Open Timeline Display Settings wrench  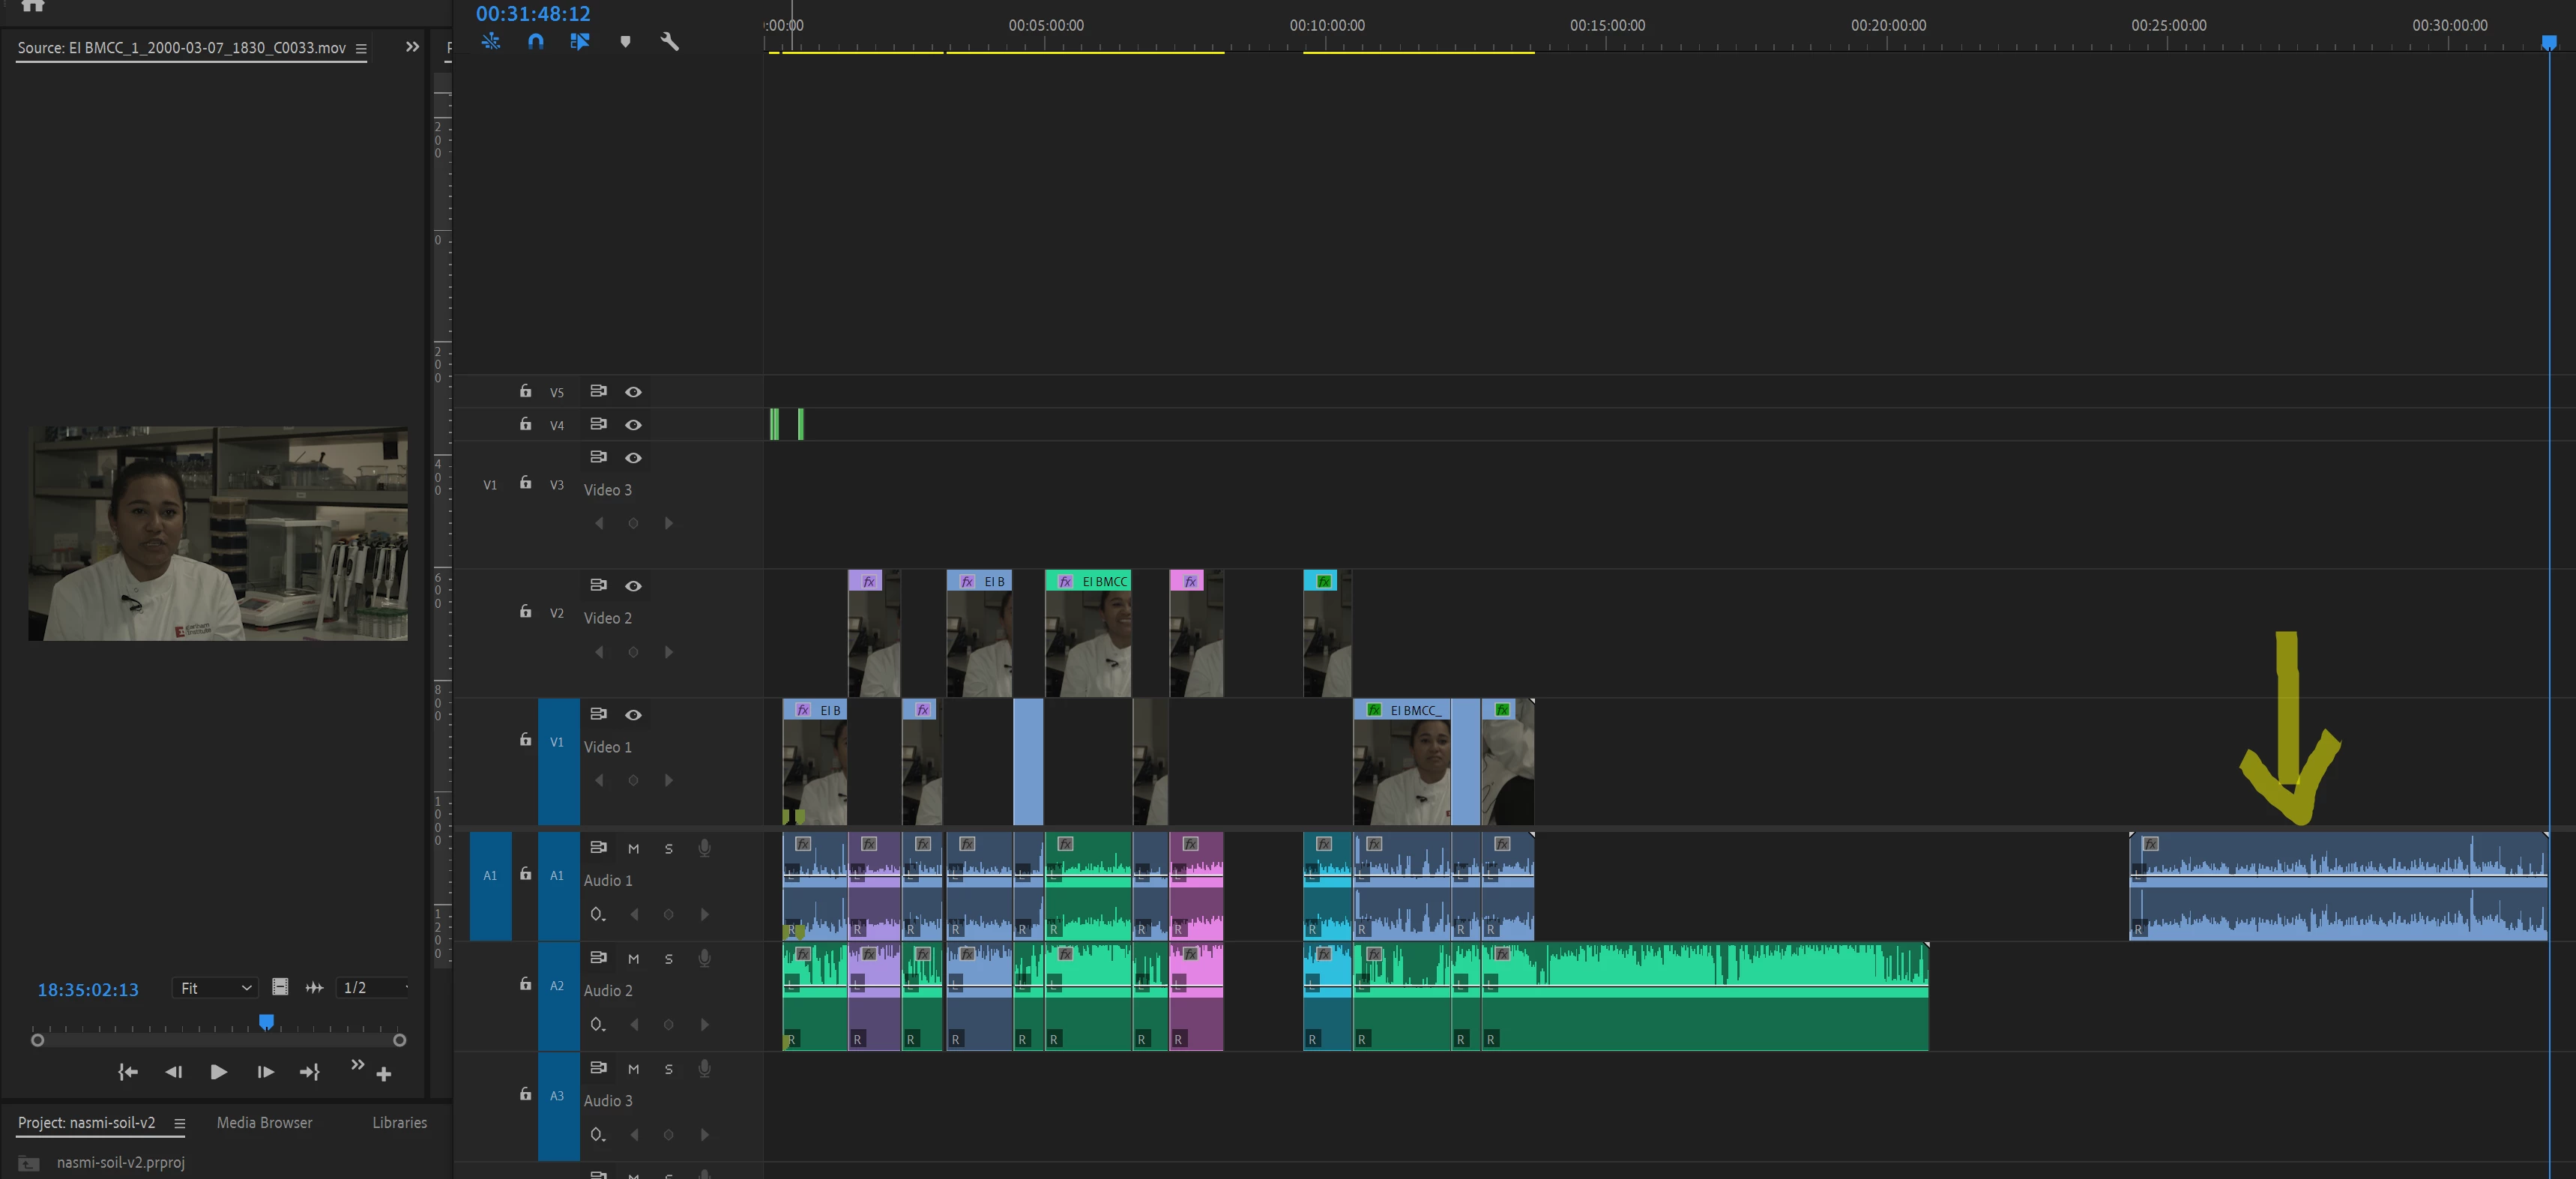coord(669,42)
